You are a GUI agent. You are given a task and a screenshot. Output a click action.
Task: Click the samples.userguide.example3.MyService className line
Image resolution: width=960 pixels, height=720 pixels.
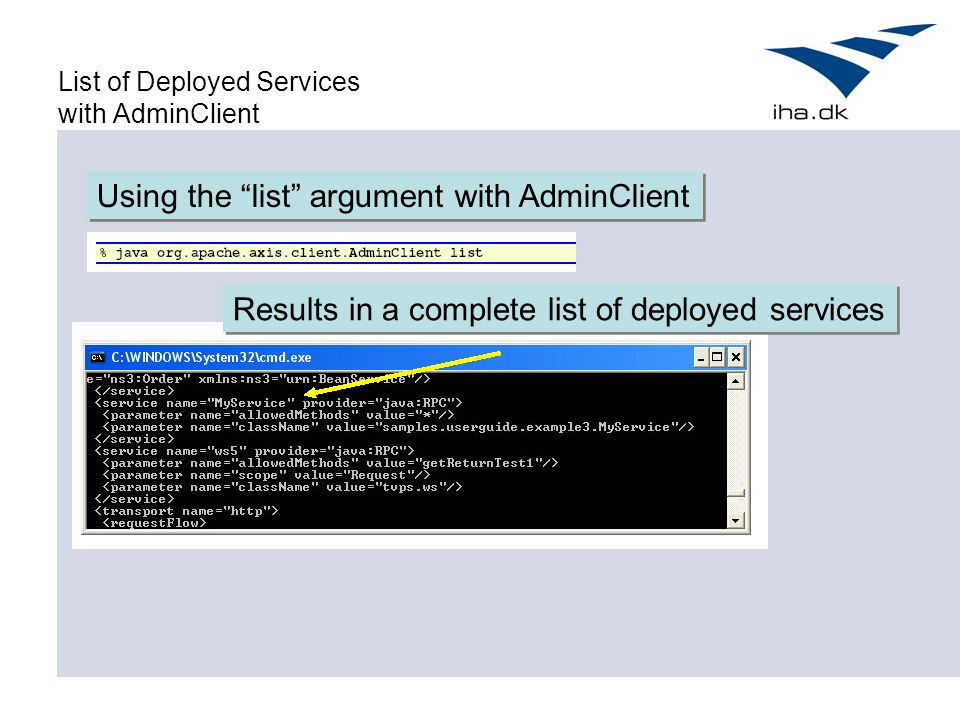[x=398, y=427]
